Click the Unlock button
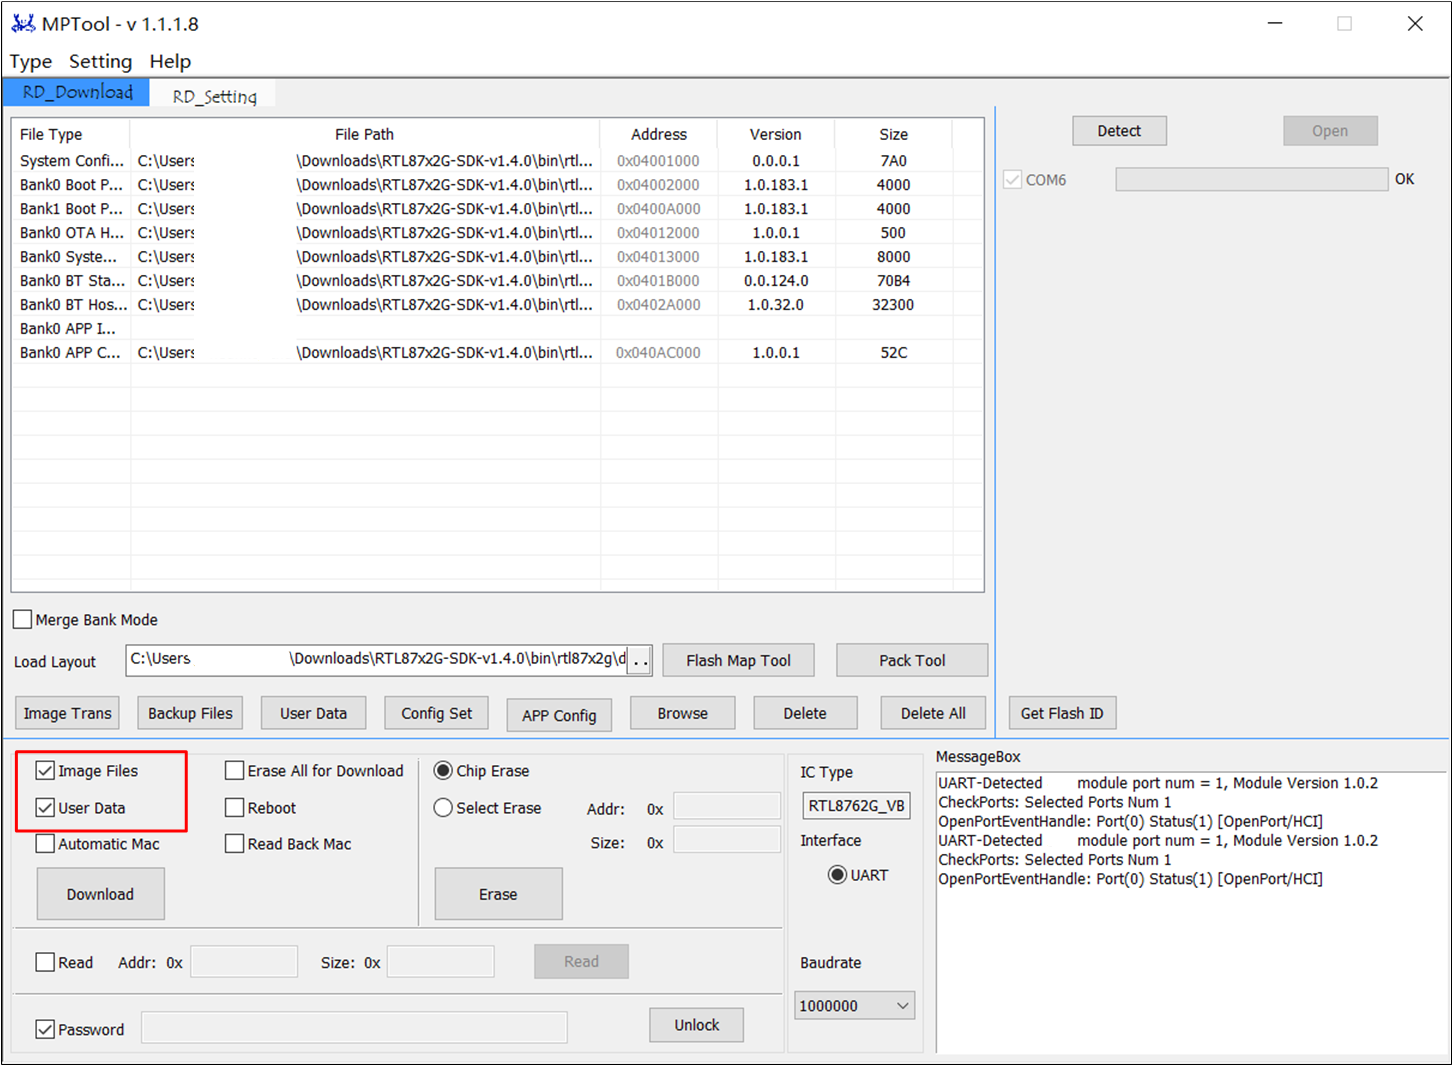1453x1066 pixels. (x=696, y=1026)
